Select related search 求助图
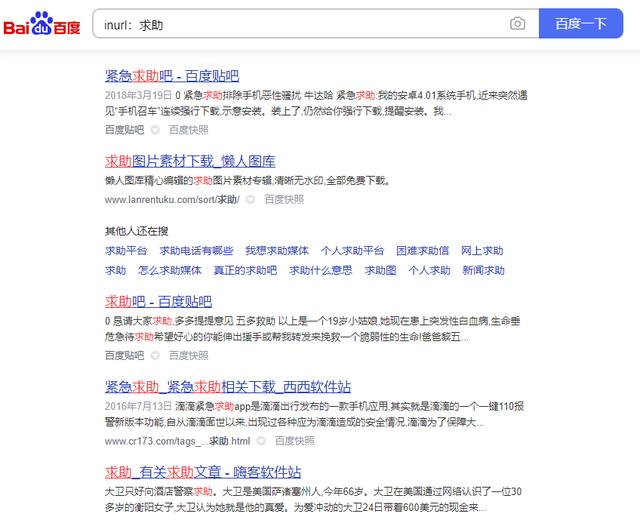The height and width of the screenshot is (520, 640). [380, 270]
